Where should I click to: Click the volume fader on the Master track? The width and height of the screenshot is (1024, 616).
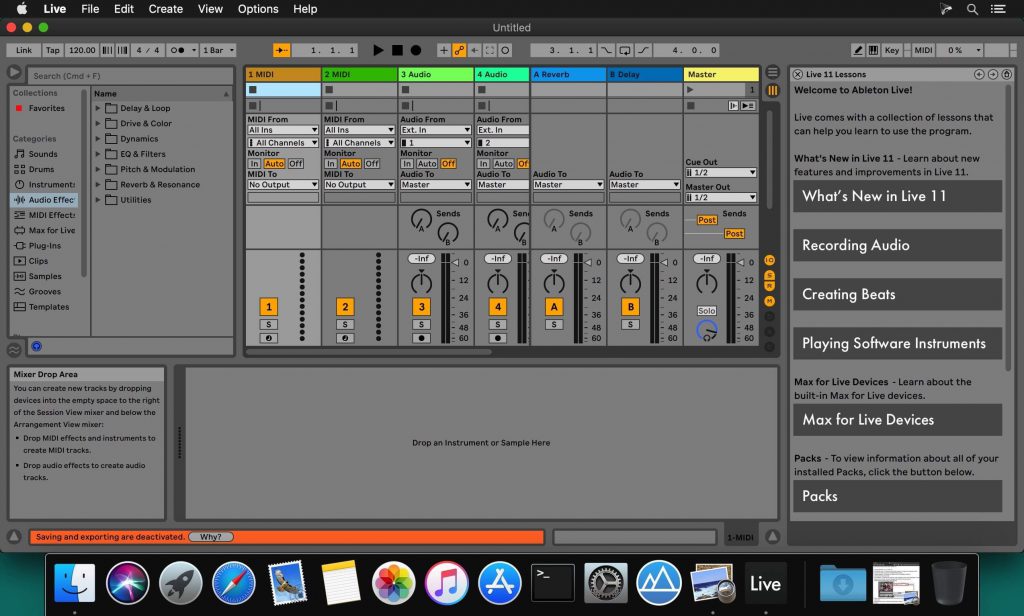point(740,263)
